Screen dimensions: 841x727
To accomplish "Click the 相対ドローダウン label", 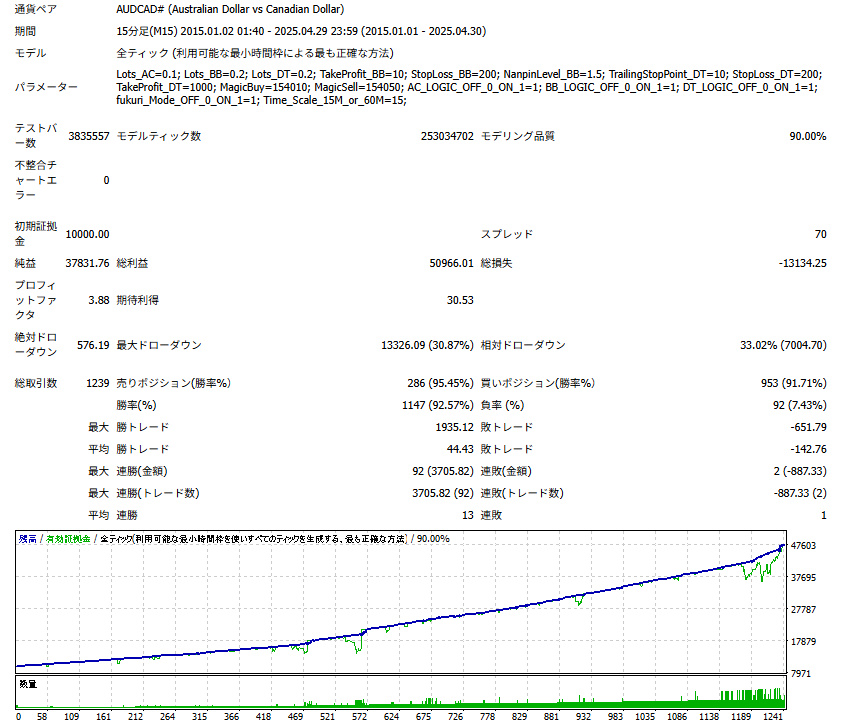I will click(523, 346).
